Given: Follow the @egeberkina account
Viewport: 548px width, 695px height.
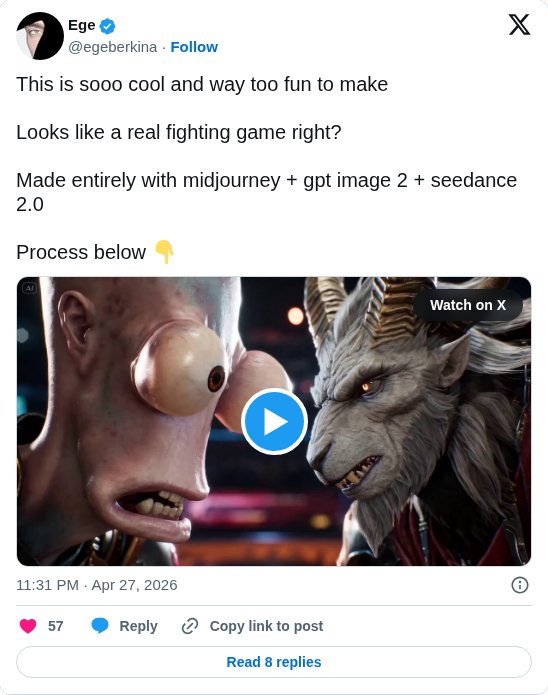Looking at the screenshot, I should pos(194,47).
